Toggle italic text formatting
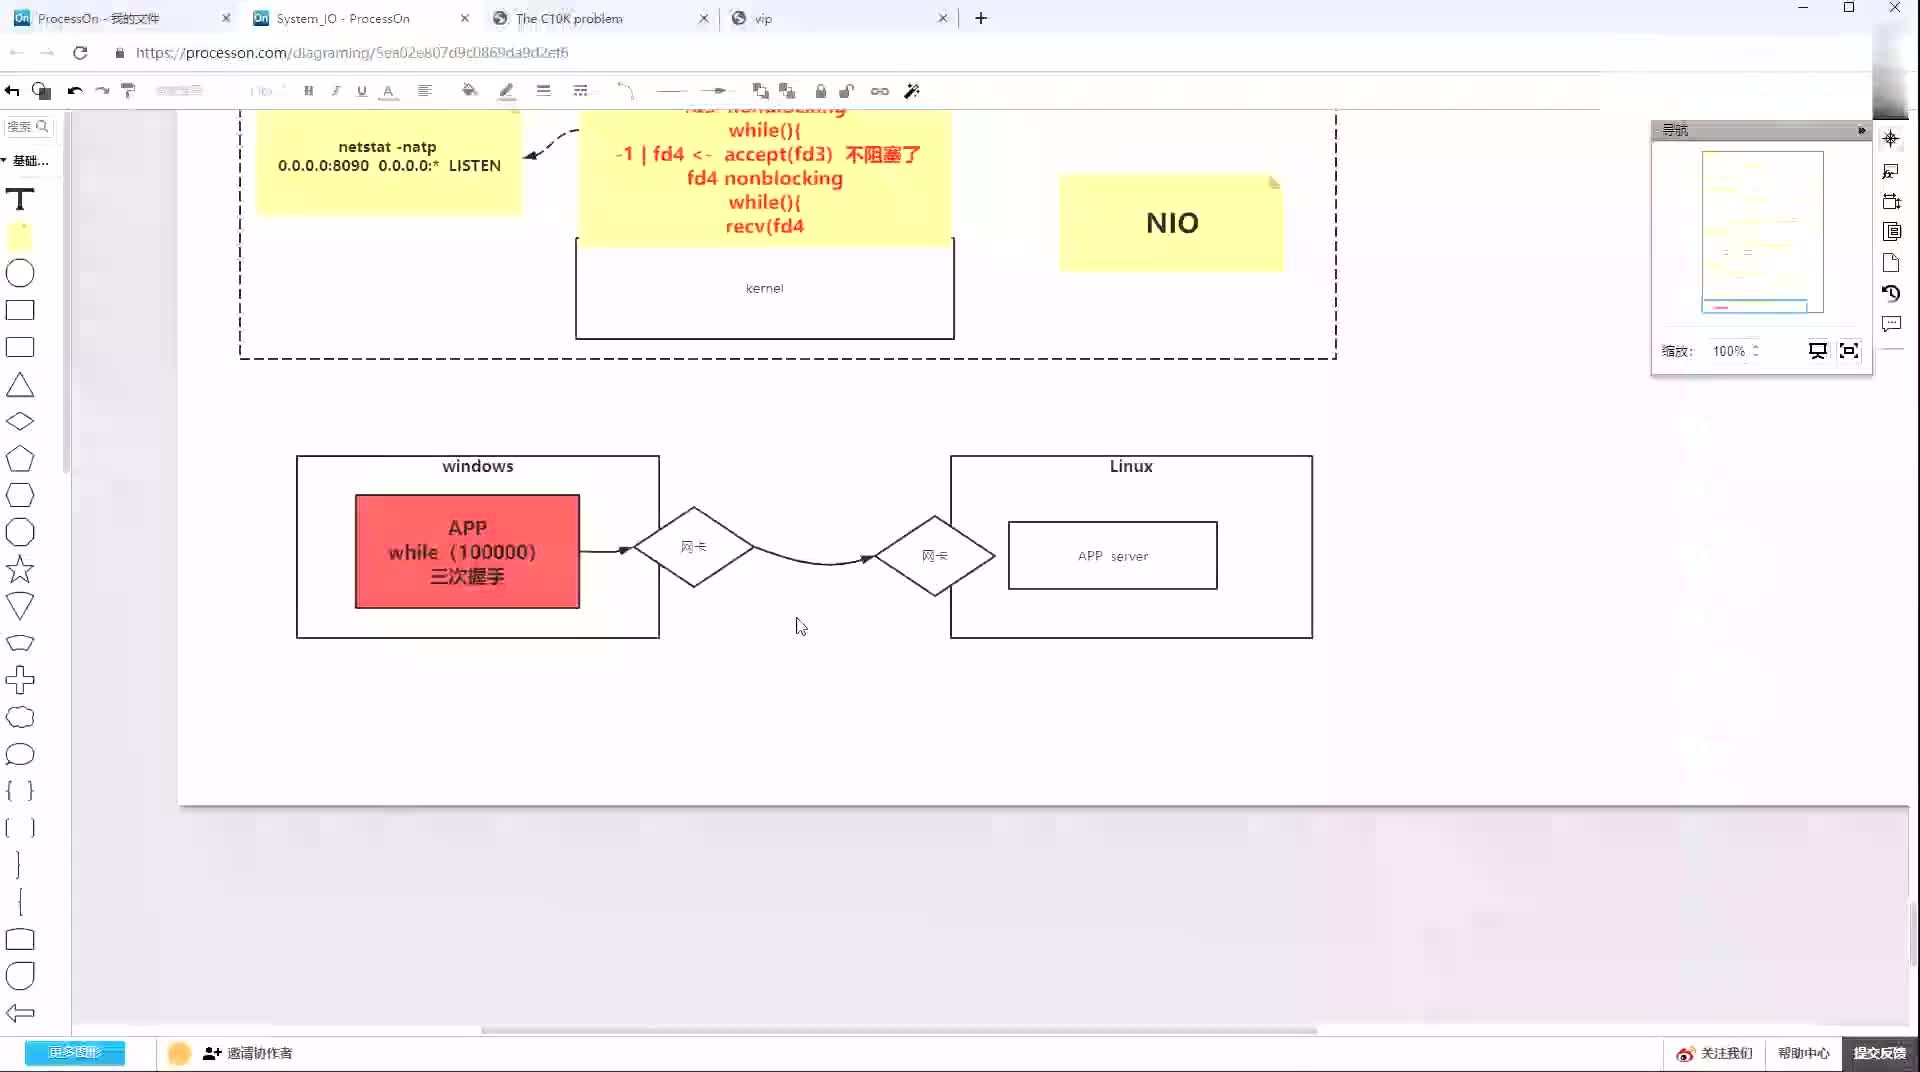The image size is (1920, 1072). [335, 91]
